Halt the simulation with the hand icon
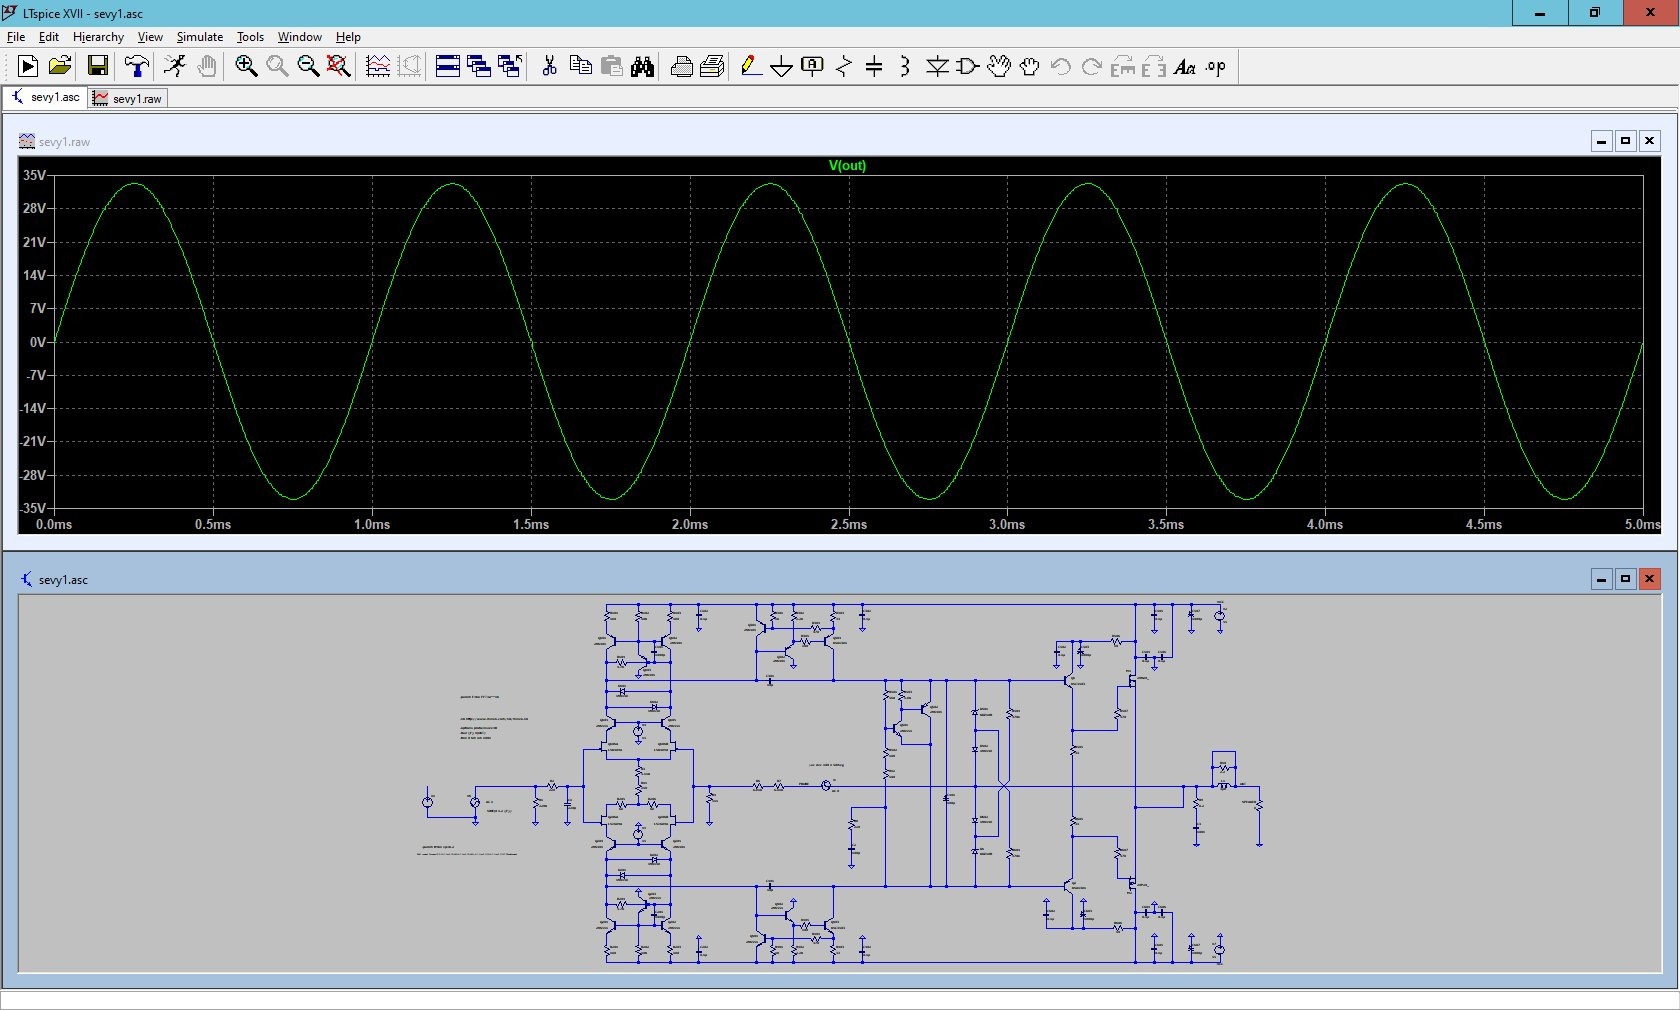1680x1010 pixels. (x=207, y=66)
